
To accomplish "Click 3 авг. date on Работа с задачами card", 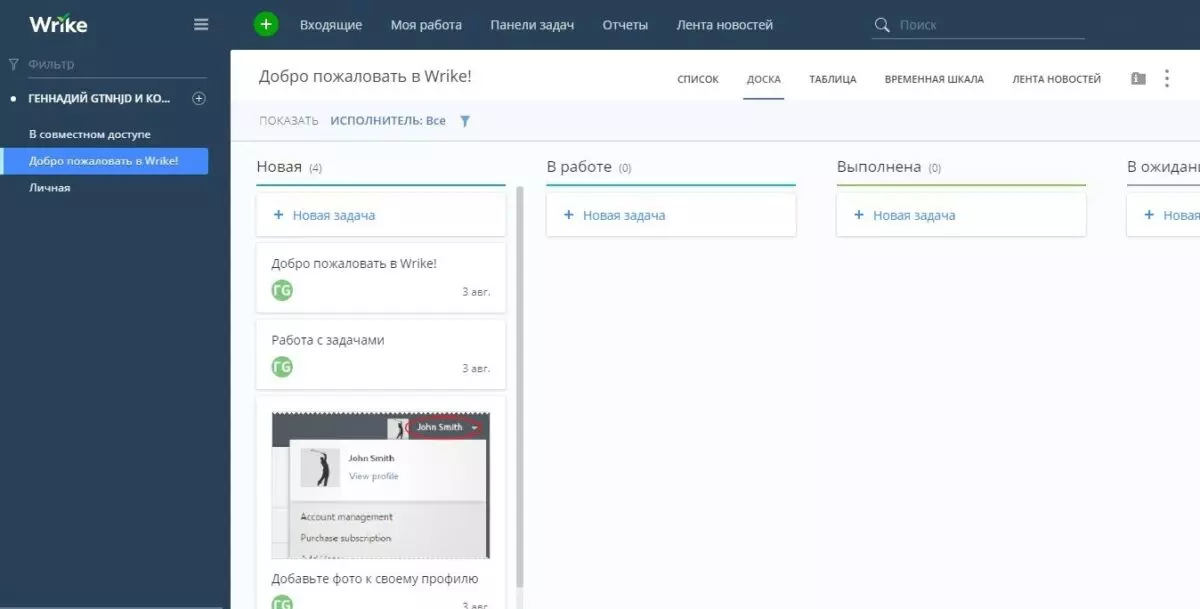I will pos(476,369).
